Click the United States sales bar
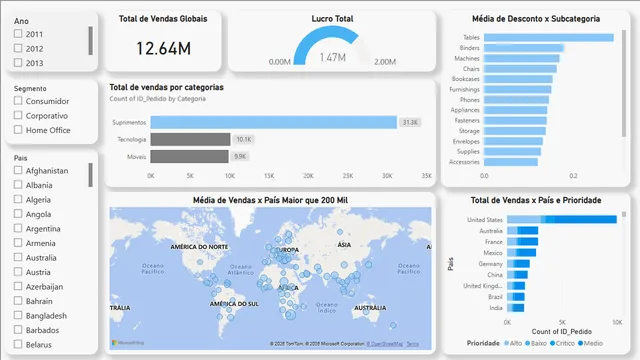The image size is (640, 360). [562, 220]
